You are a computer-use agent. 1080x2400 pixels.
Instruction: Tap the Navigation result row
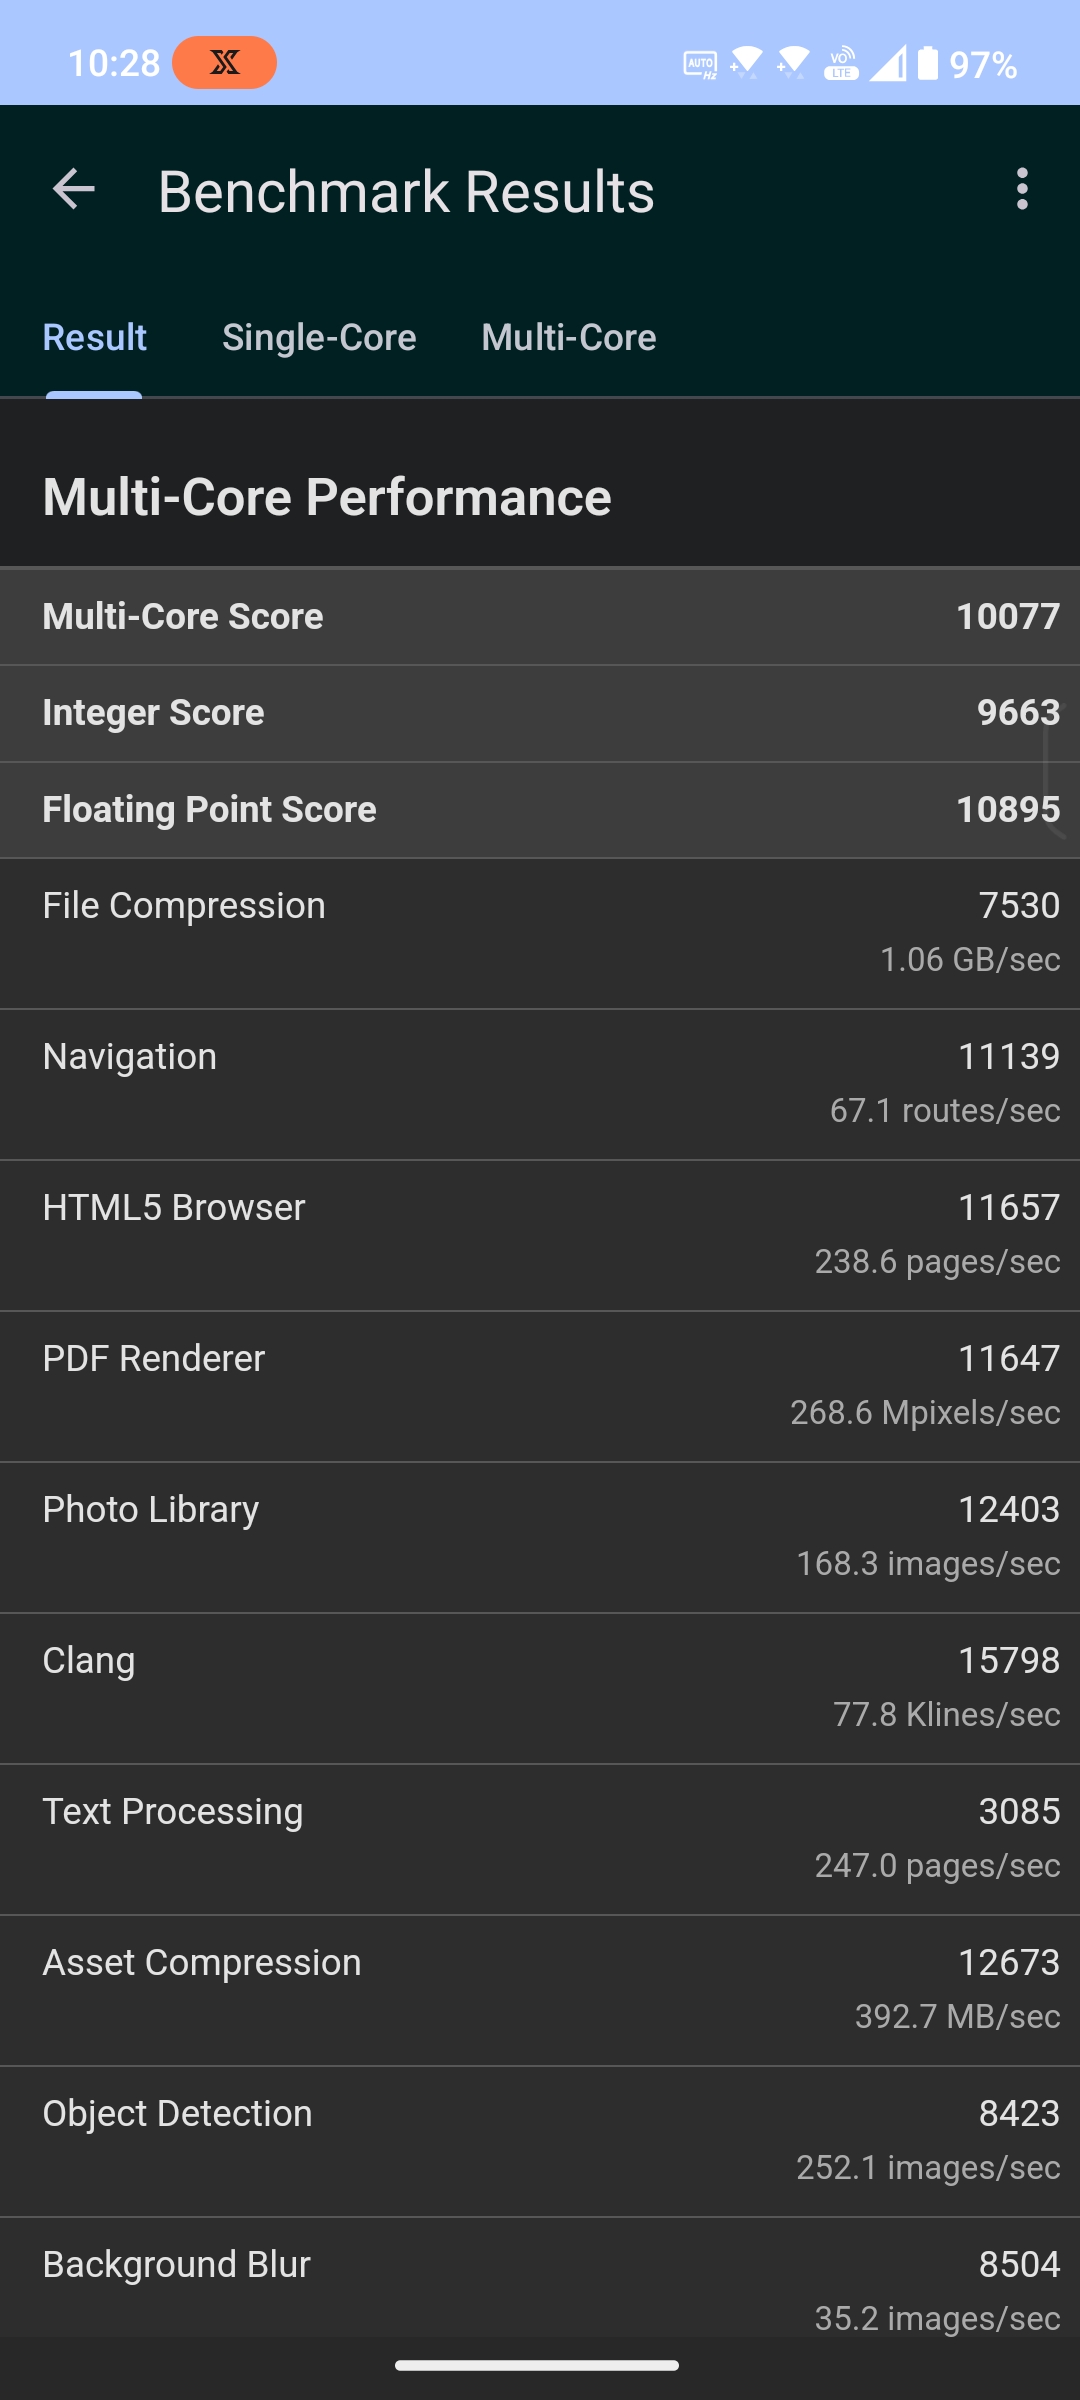coord(540,1084)
